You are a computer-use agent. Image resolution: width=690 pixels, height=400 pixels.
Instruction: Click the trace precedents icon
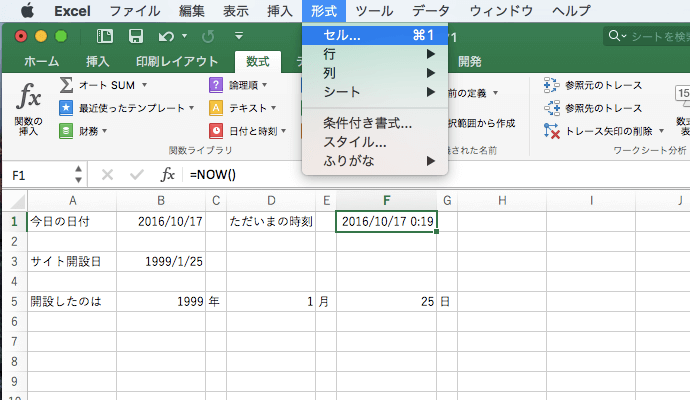point(551,85)
